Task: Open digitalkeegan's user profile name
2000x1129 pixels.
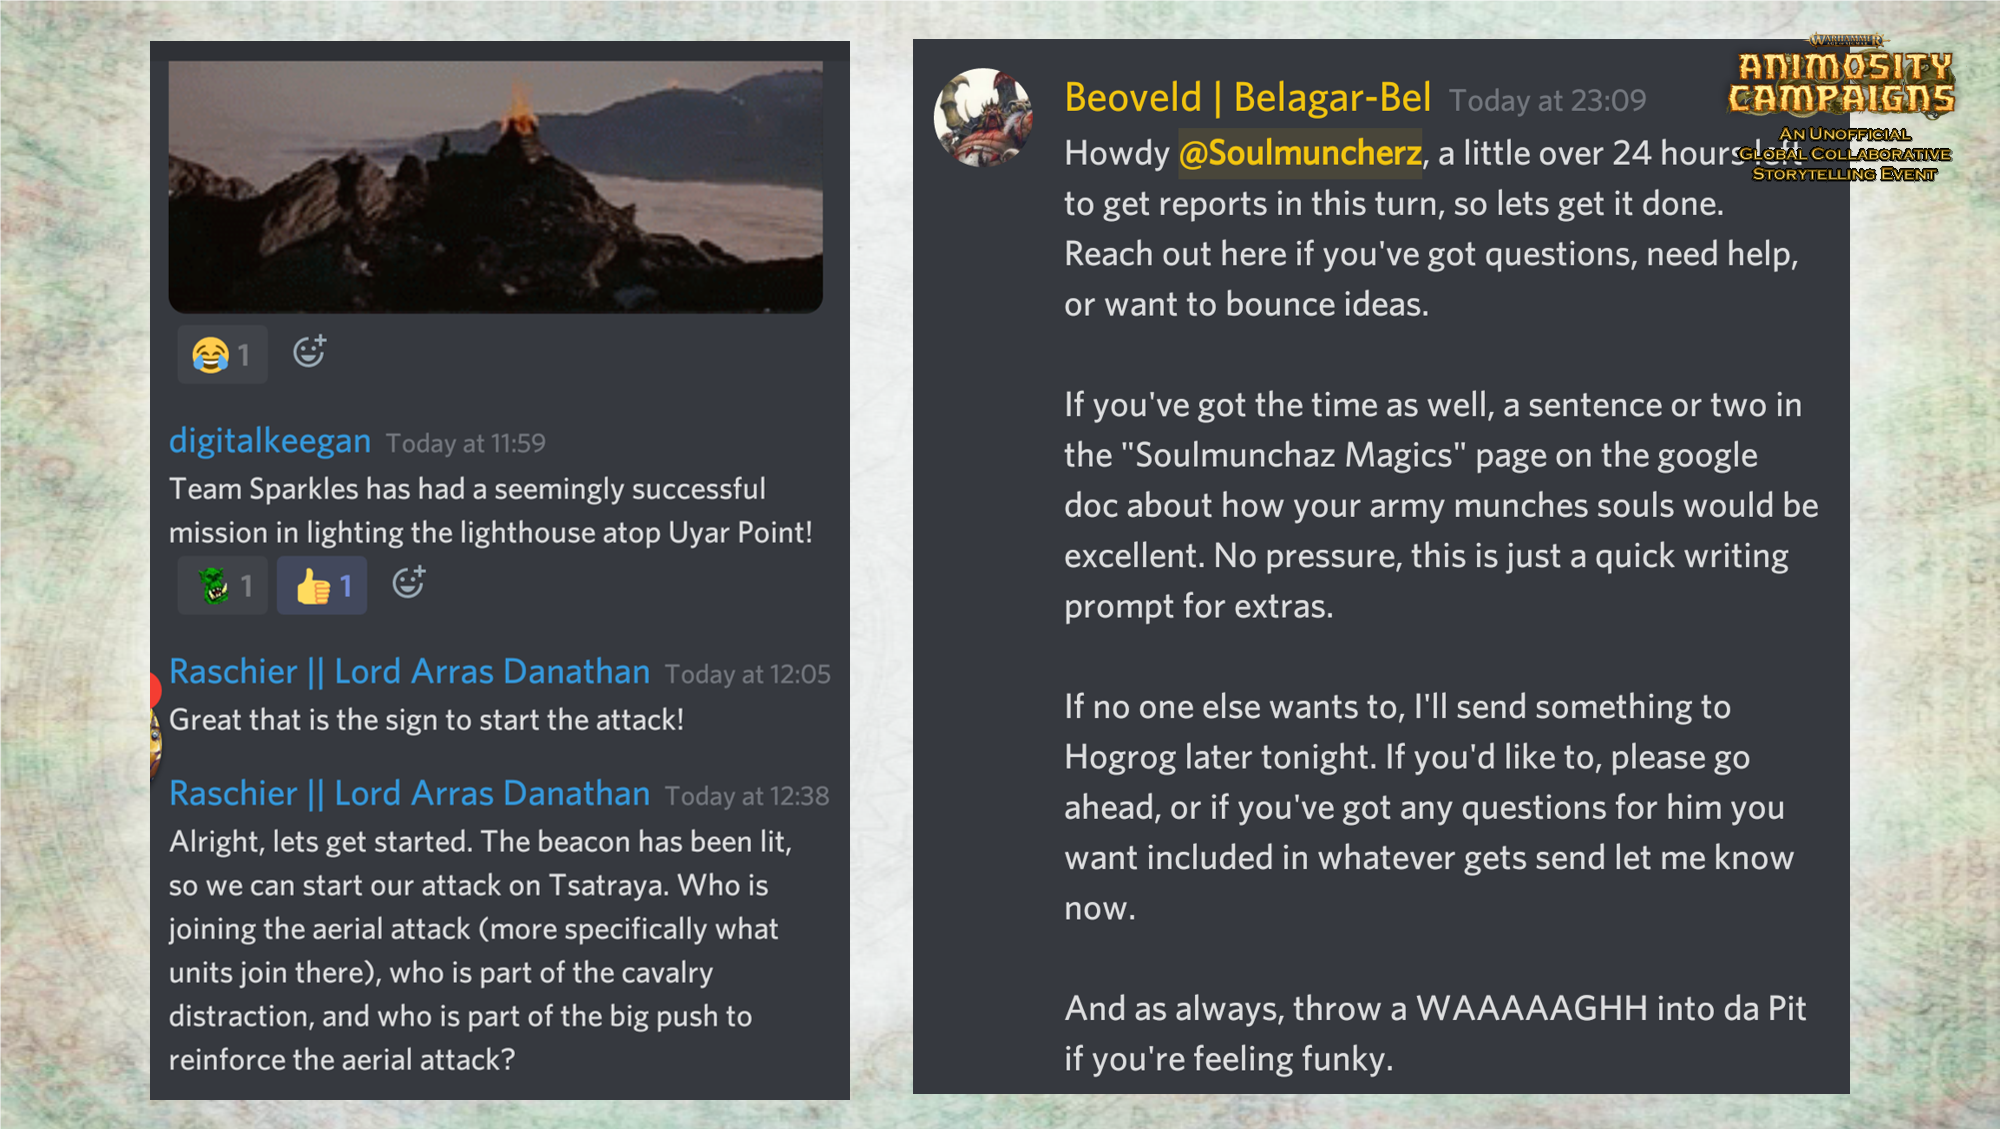Action: click(x=270, y=441)
